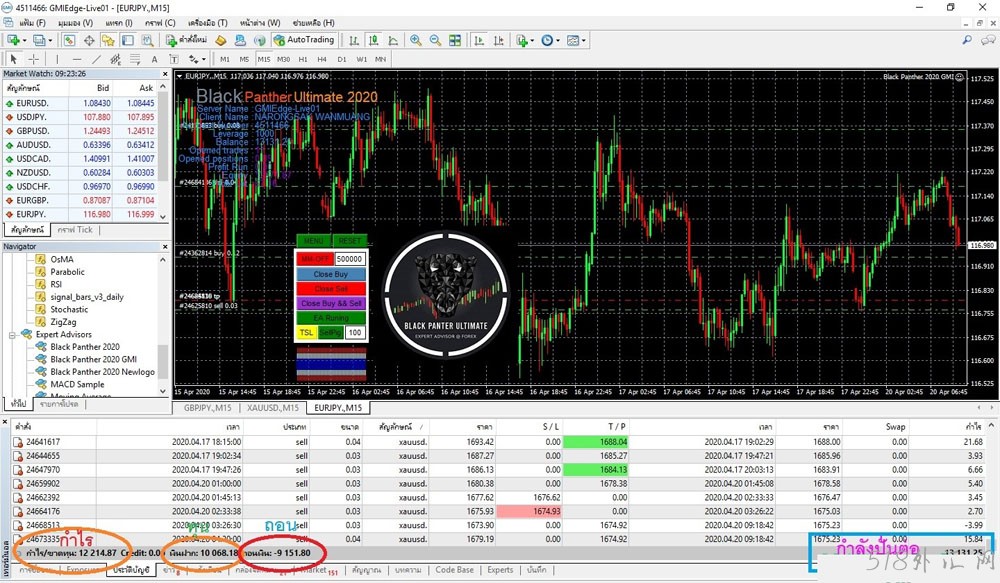Click the 500000 input field

point(349,258)
